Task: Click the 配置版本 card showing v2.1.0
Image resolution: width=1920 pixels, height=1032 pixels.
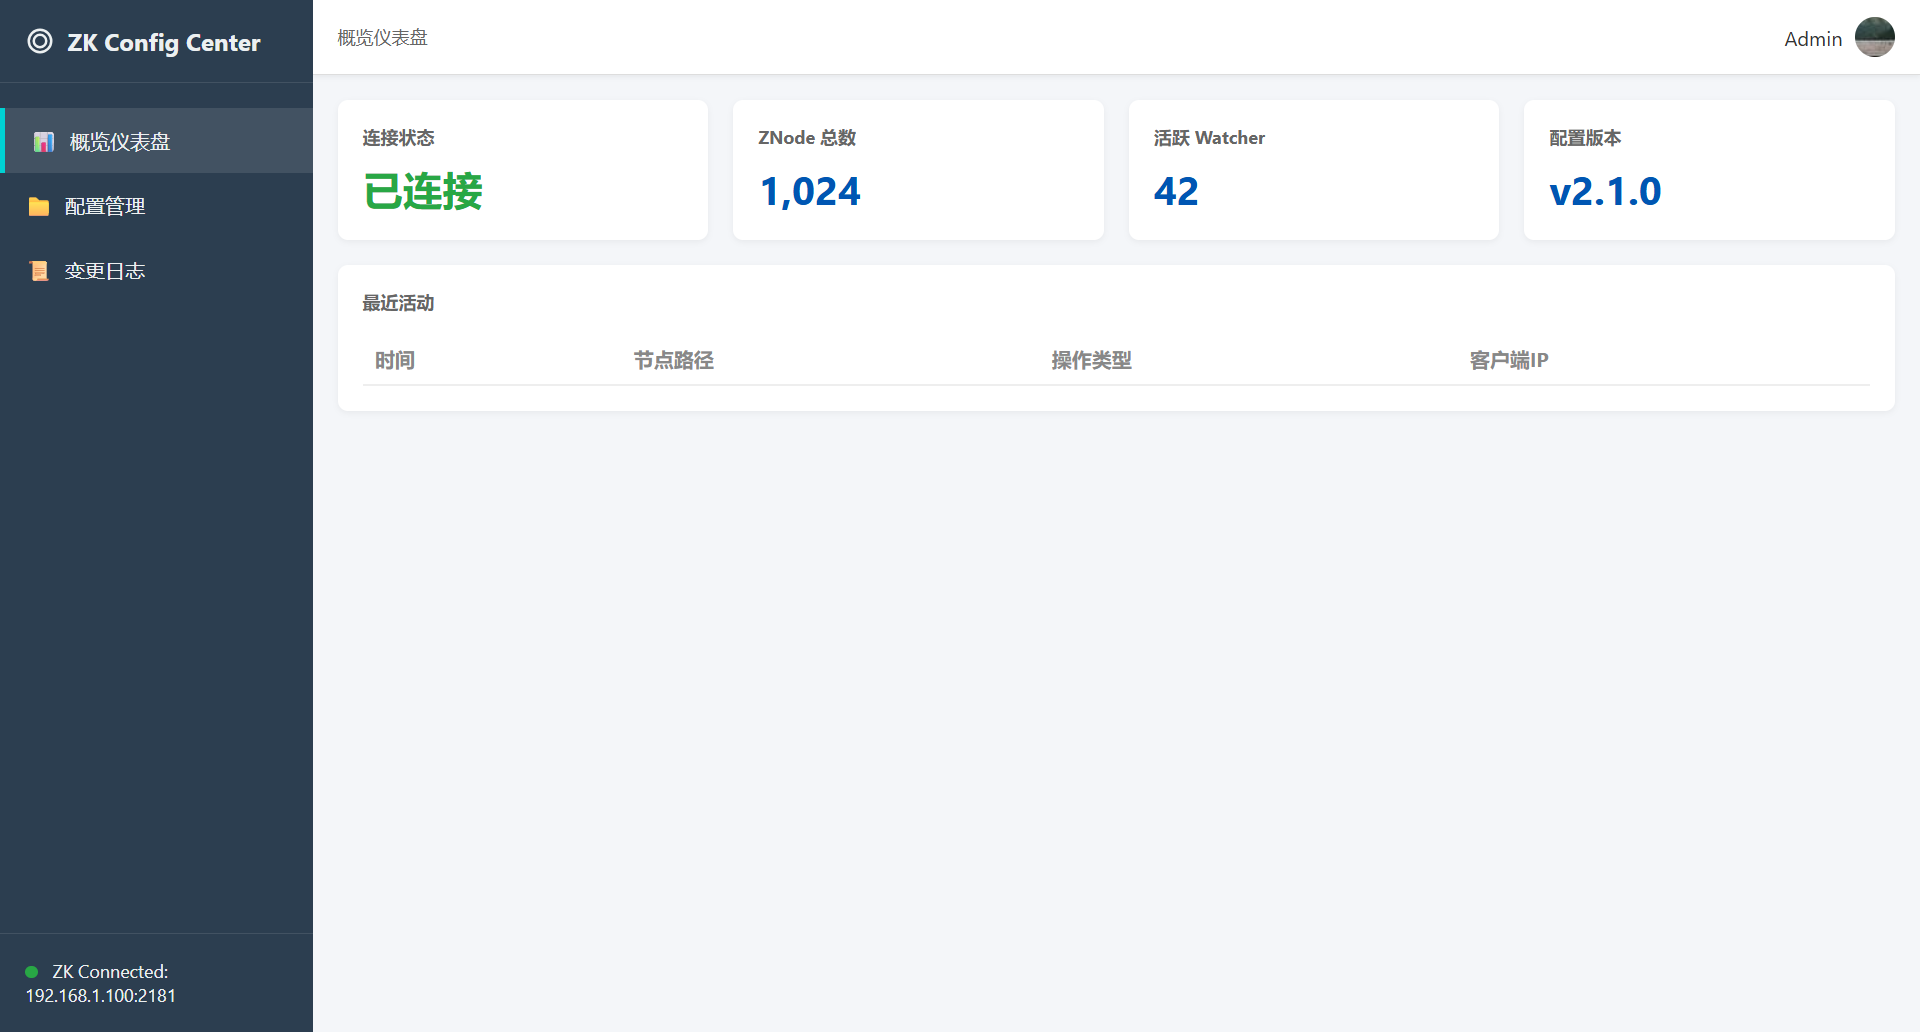Action: 1708,170
